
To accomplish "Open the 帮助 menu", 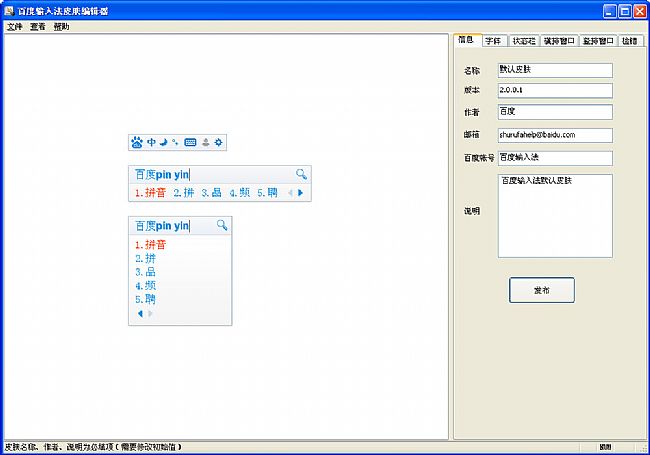I will [x=61, y=27].
